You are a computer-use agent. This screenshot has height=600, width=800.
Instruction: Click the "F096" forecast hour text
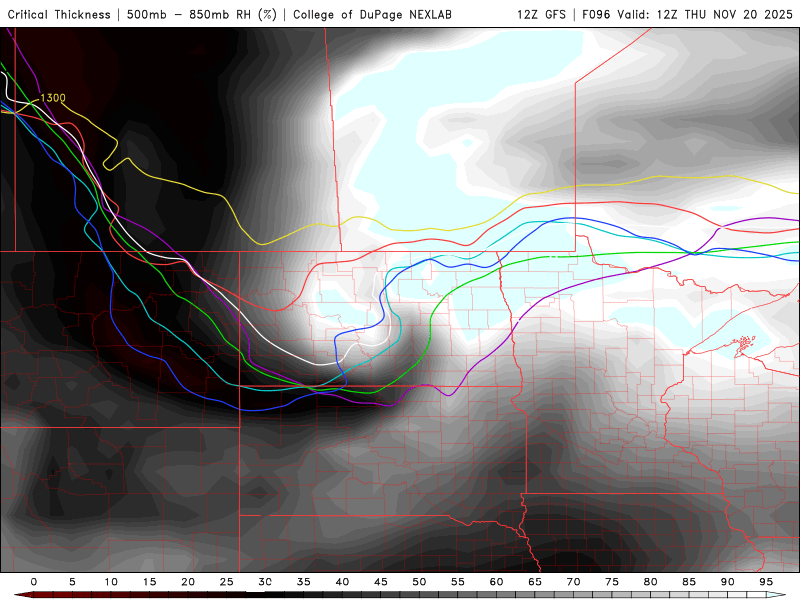coord(596,15)
